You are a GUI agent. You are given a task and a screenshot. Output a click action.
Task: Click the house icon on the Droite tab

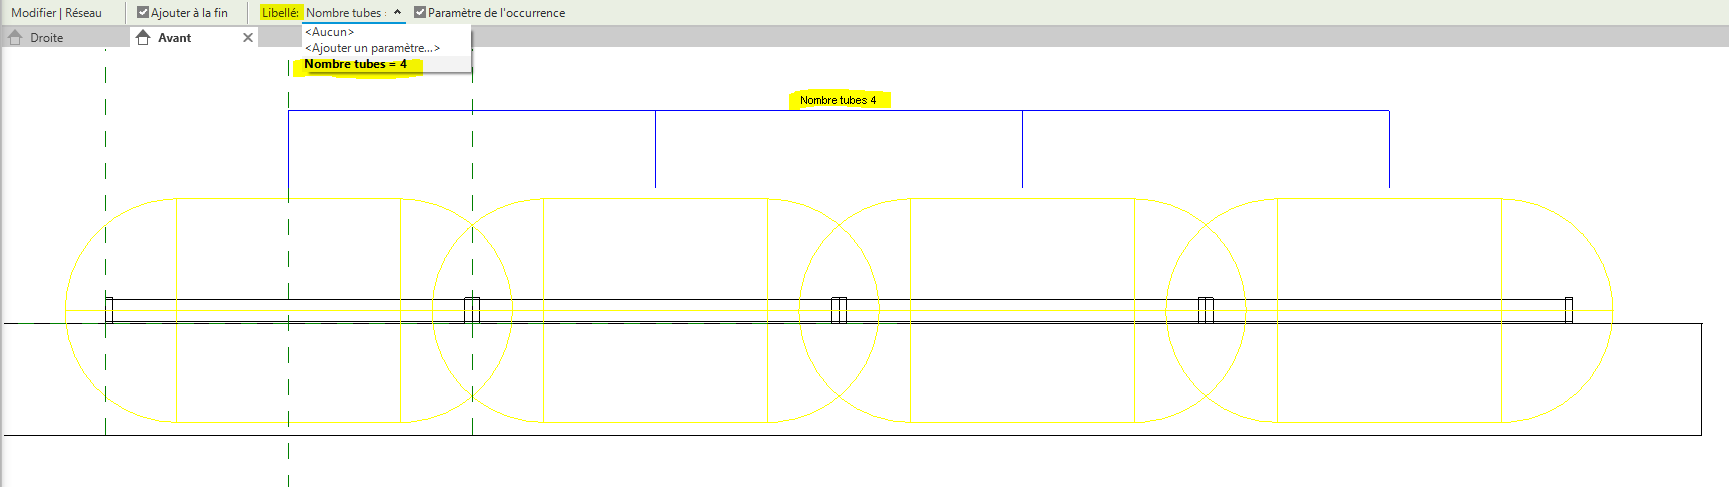click(x=15, y=37)
